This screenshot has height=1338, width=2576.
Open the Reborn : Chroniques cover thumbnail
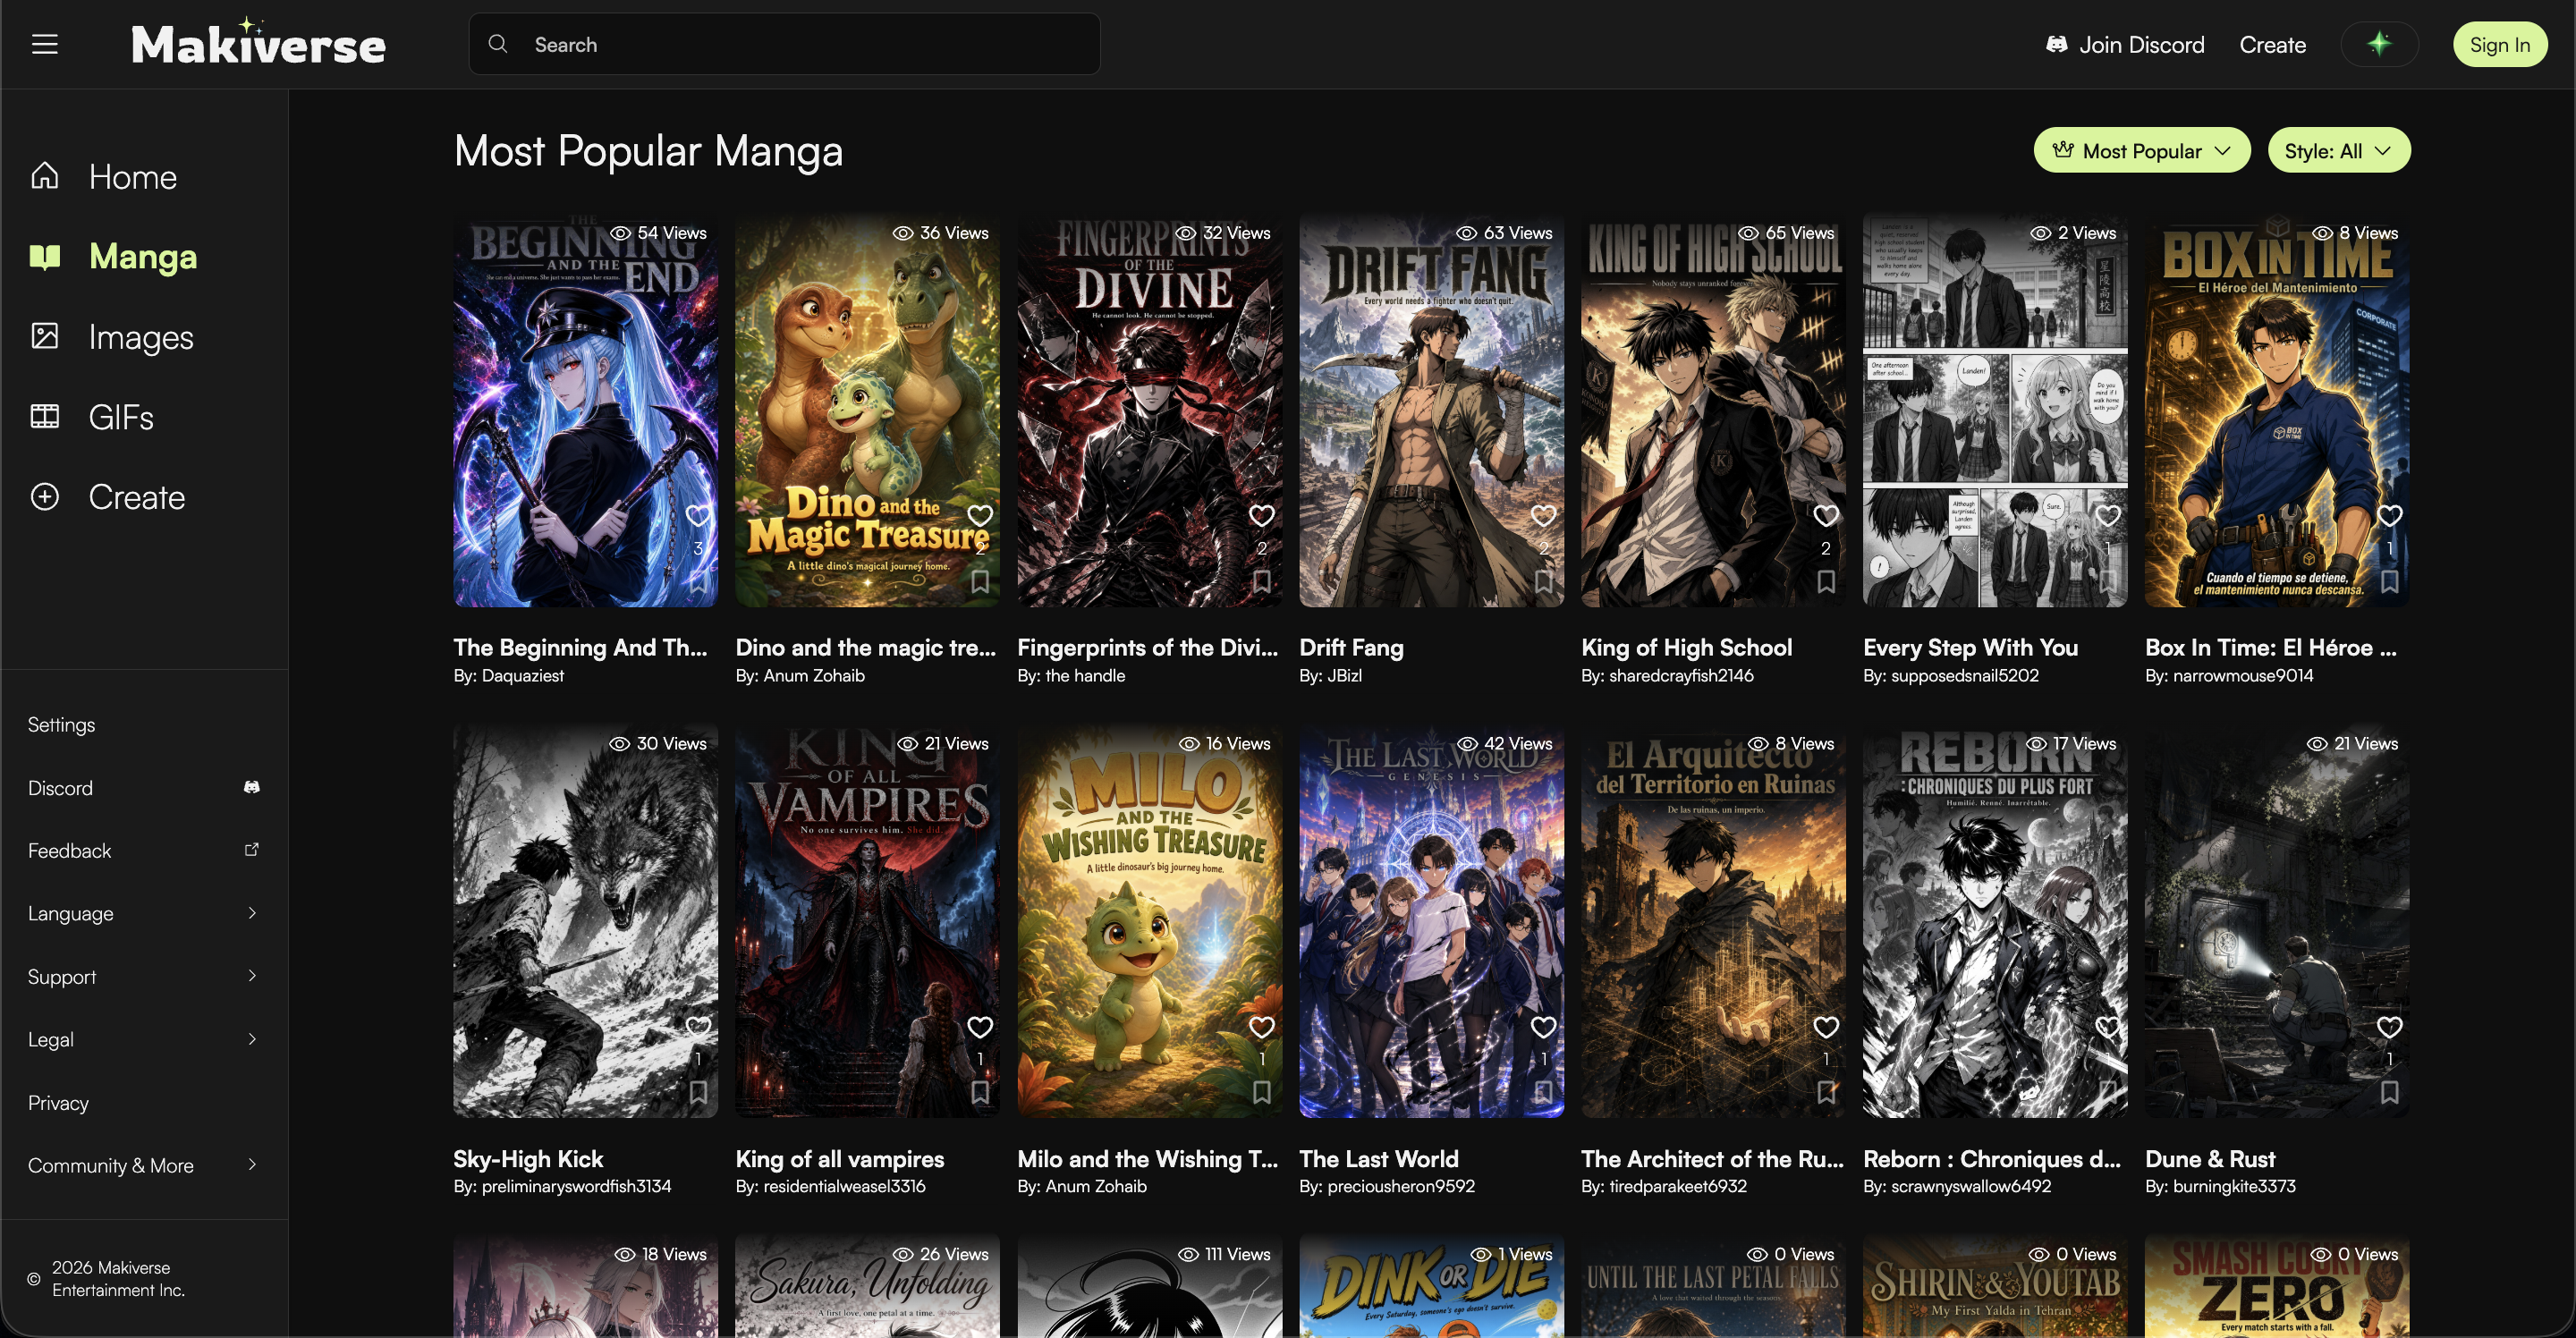[x=1995, y=921]
